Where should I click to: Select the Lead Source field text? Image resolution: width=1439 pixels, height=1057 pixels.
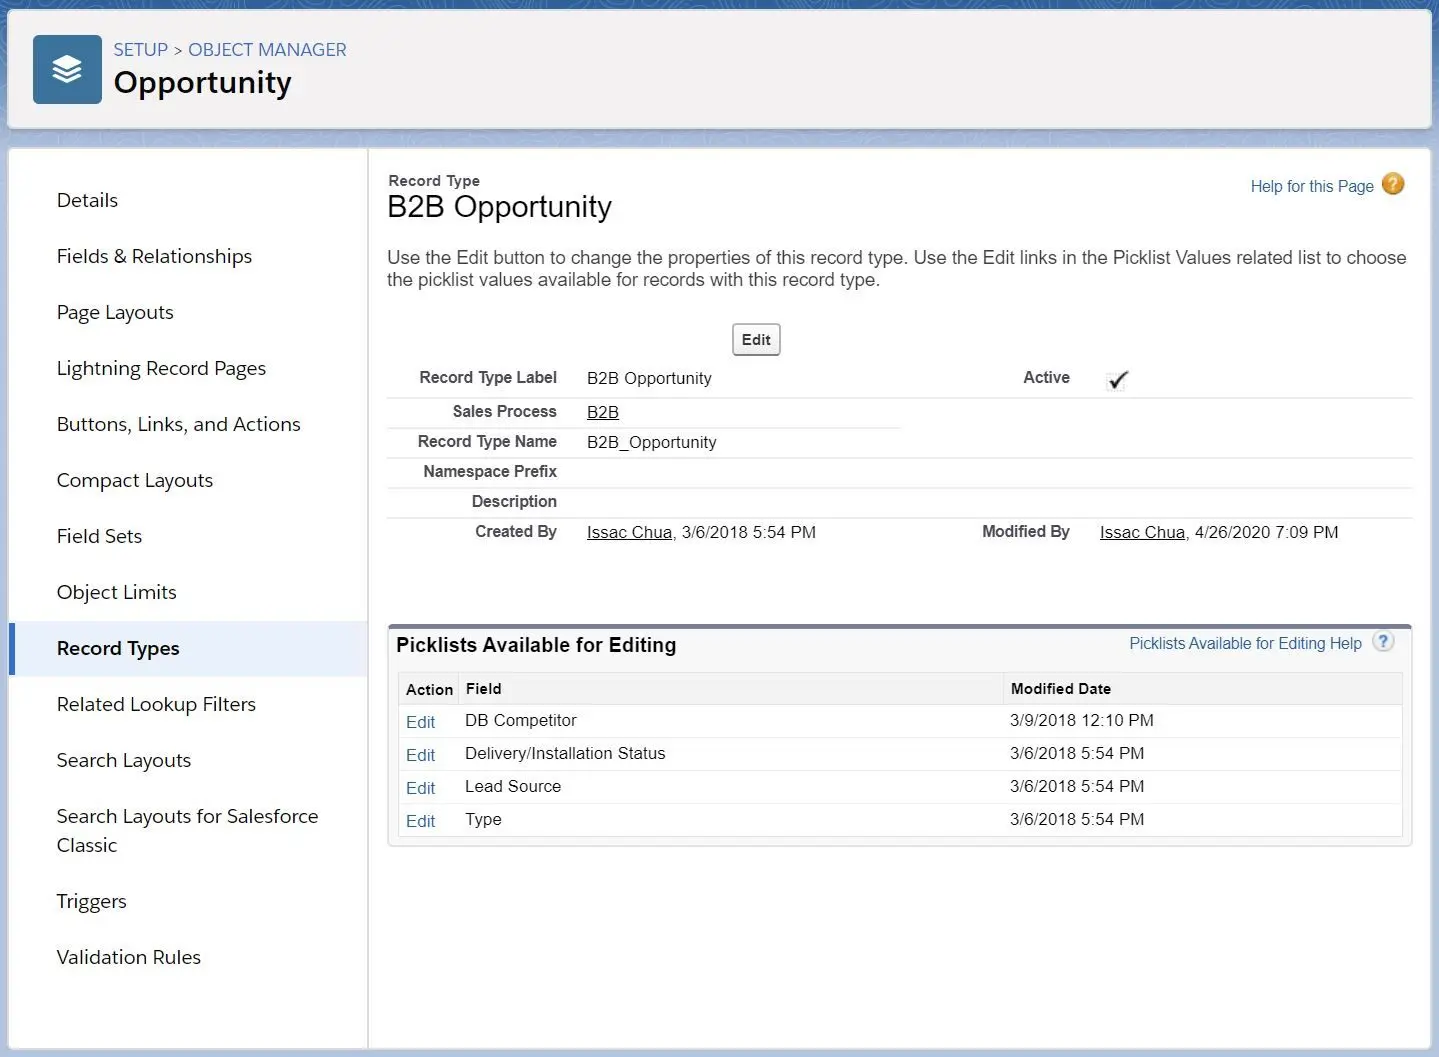[513, 786]
